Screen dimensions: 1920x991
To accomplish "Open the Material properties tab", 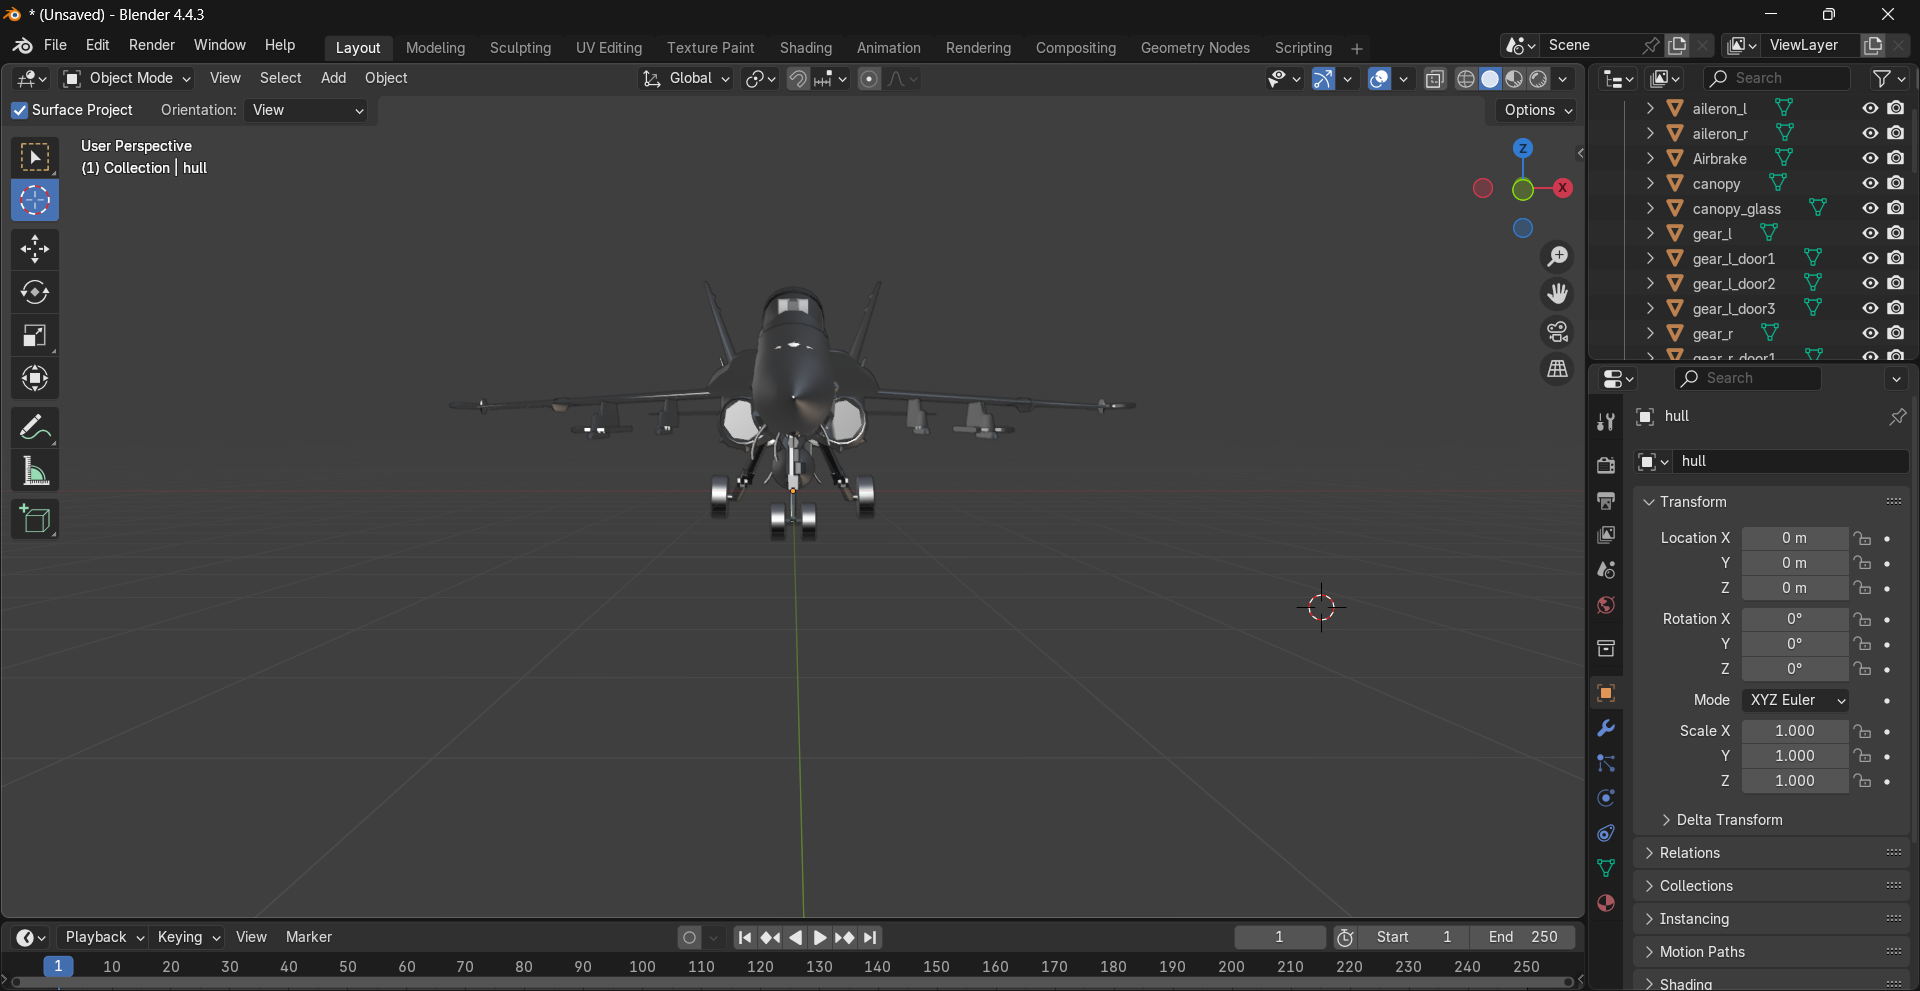I will pos(1606,903).
